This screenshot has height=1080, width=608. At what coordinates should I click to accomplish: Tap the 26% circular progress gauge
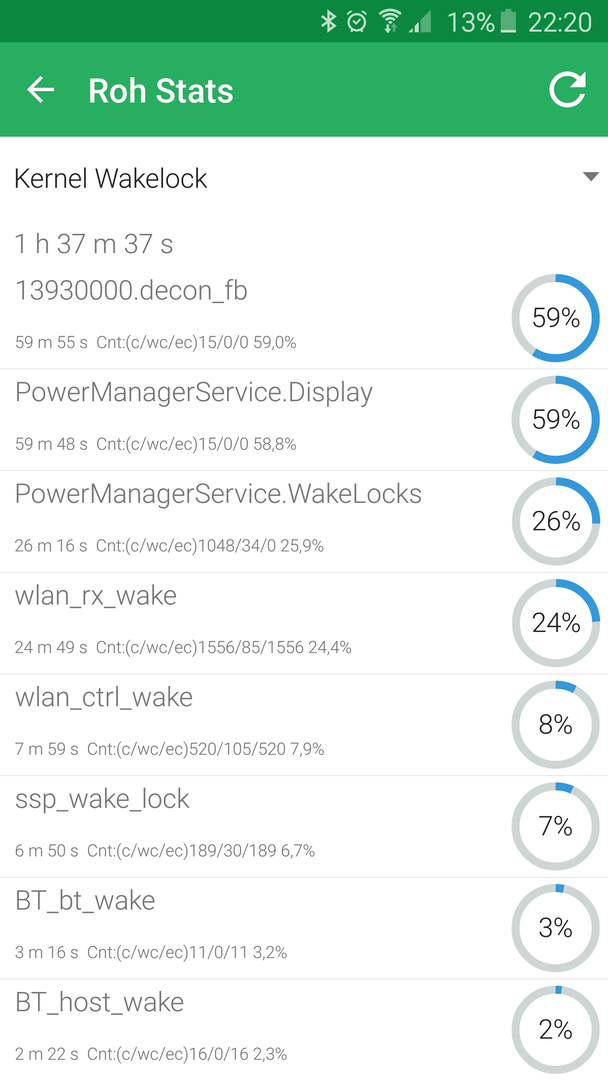point(556,521)
